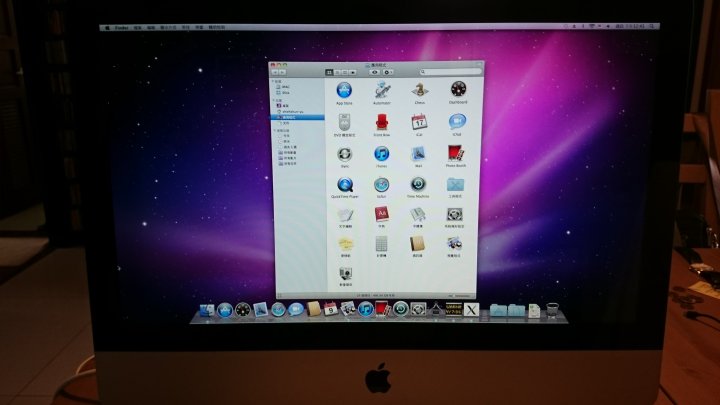This screenshot has width=720, height=405.
Task: Collapse the Search For section in the sidebar
Action: (x=275, y=130)
